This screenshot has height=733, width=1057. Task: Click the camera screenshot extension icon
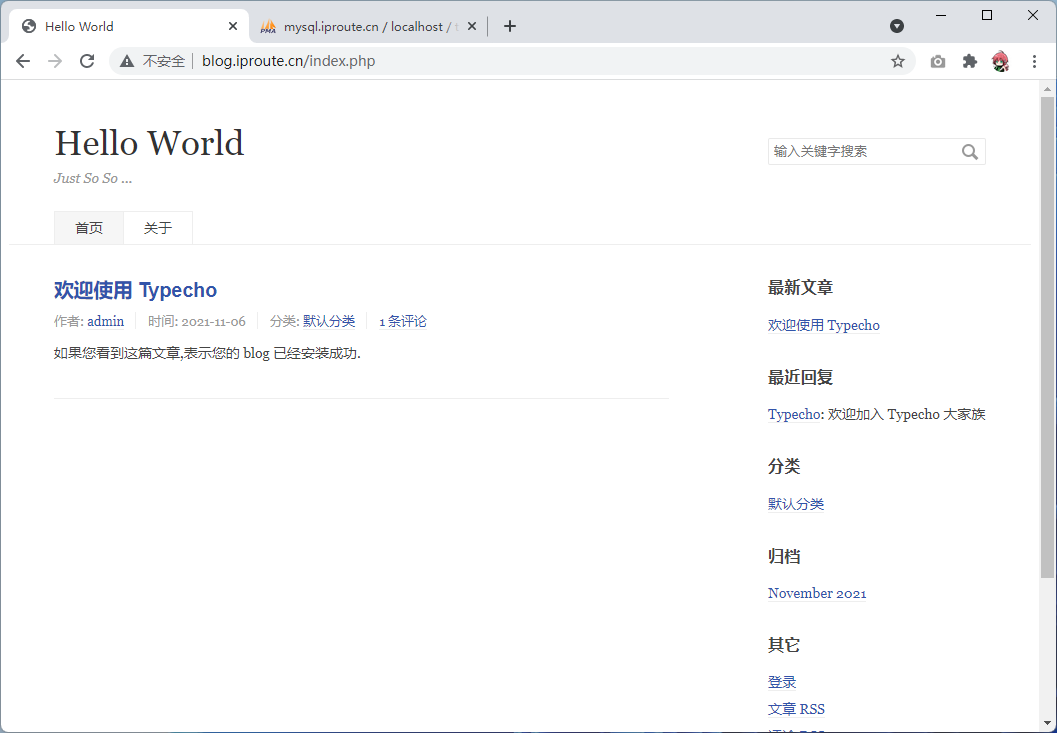click(x=938, y=61)
